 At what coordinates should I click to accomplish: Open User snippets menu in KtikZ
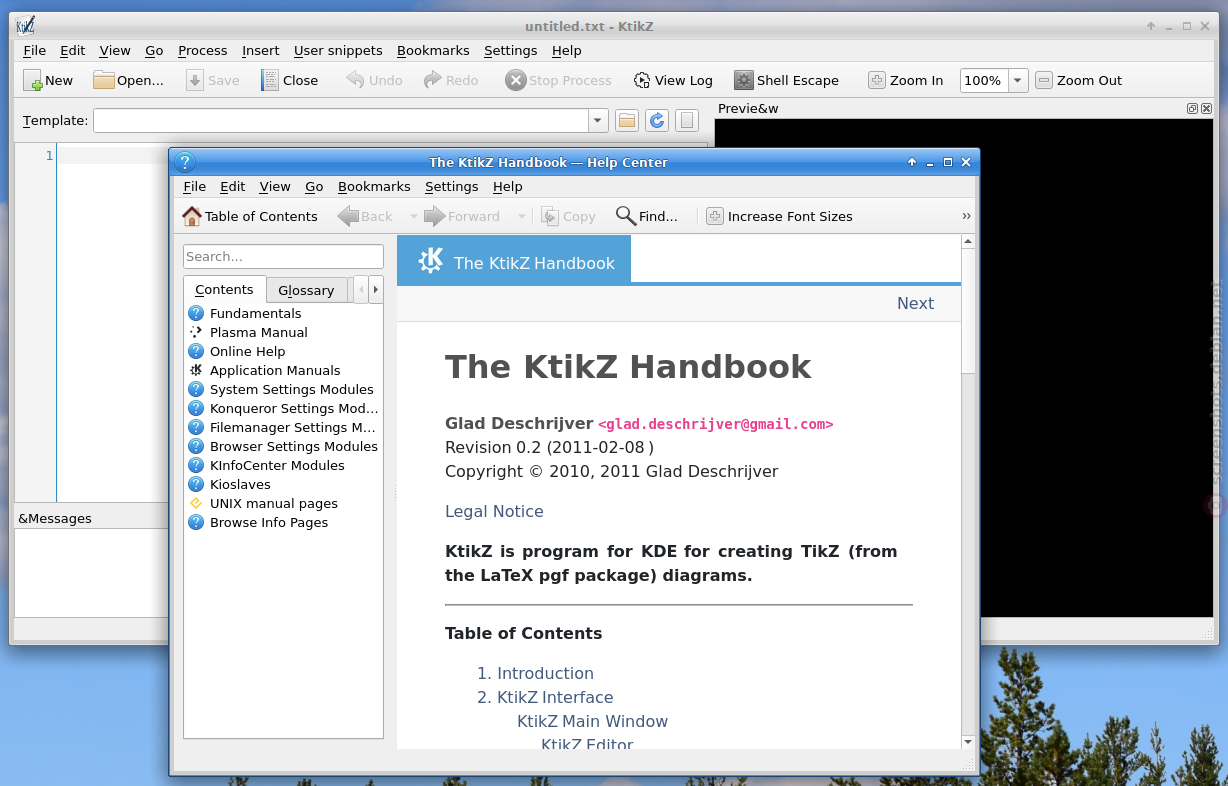coord(338,50)
